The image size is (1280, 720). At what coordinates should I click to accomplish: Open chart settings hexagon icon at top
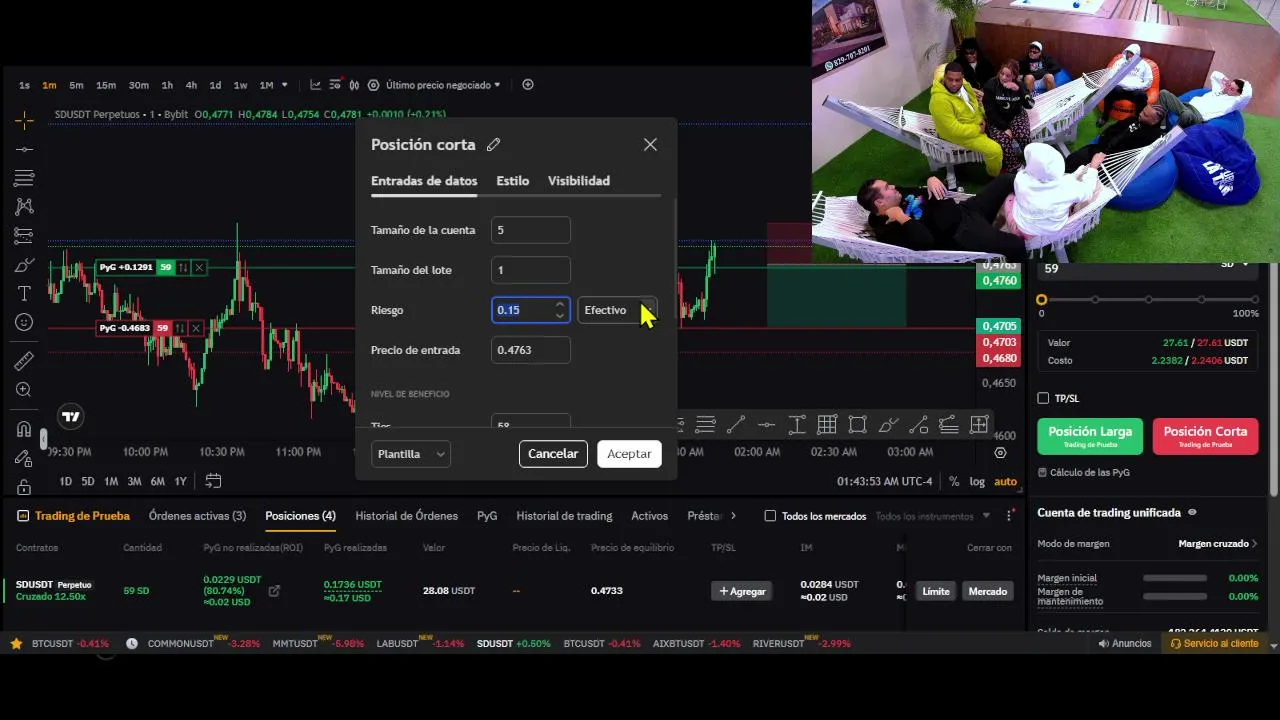pyautogui.click(x=374, y=85)
